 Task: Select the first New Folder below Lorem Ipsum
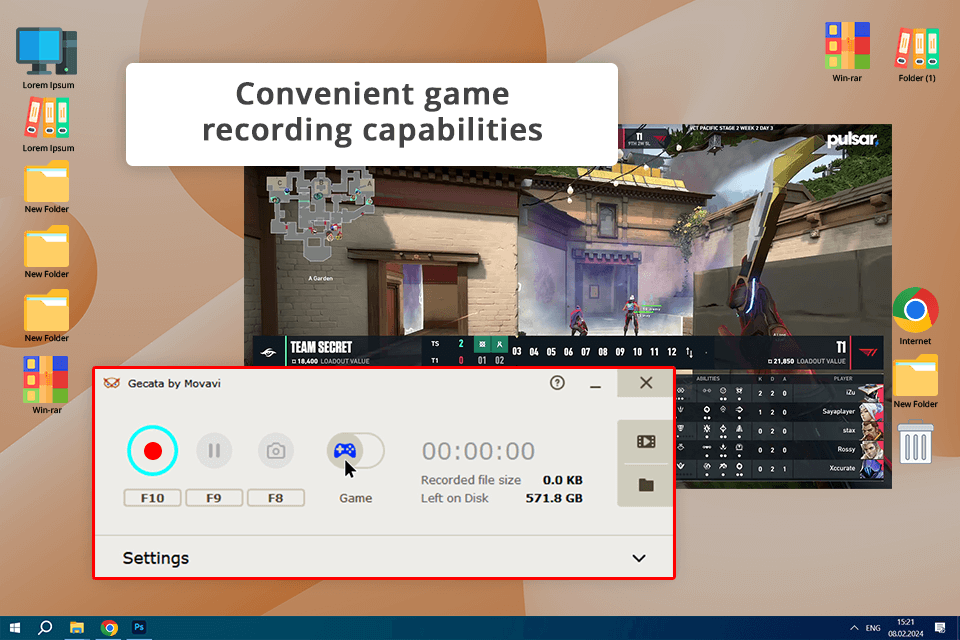coord(47,187)
